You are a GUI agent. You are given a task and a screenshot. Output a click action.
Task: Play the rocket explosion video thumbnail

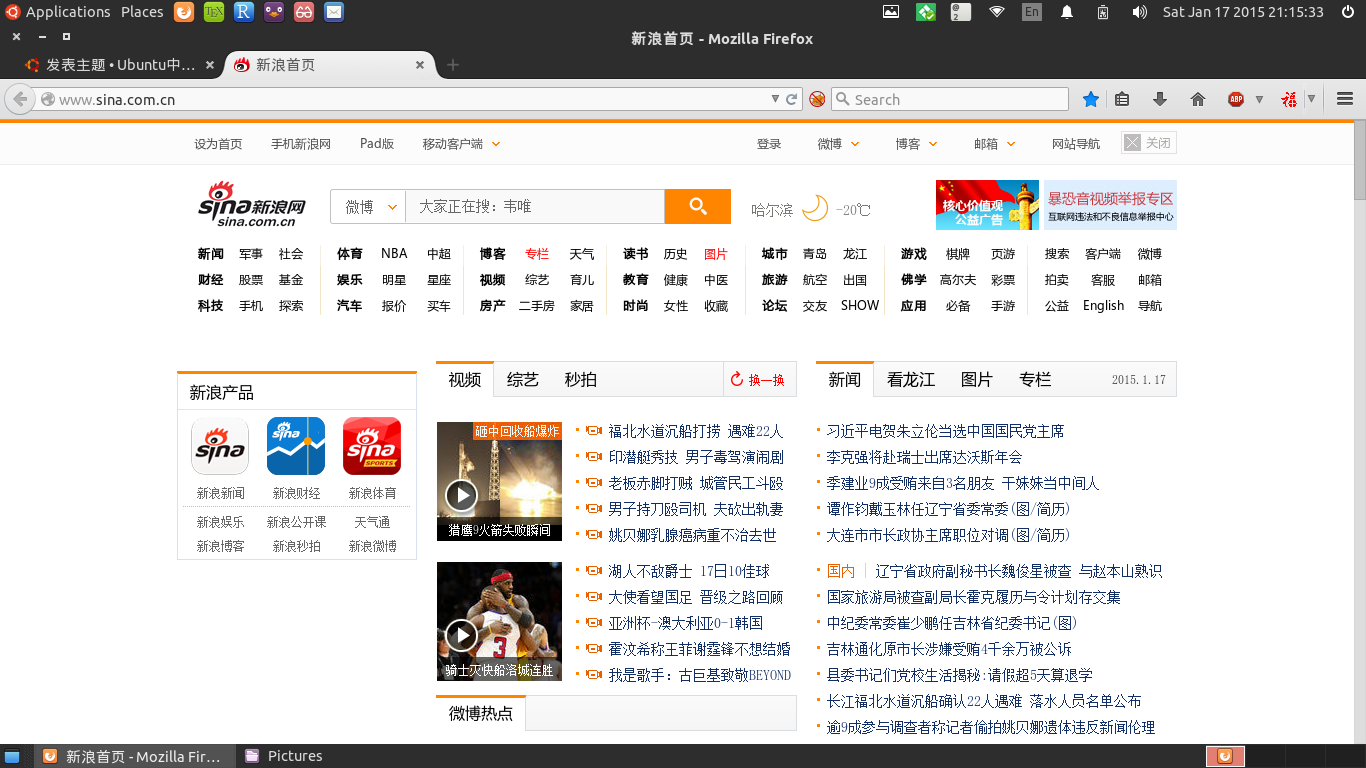(499, 481)
